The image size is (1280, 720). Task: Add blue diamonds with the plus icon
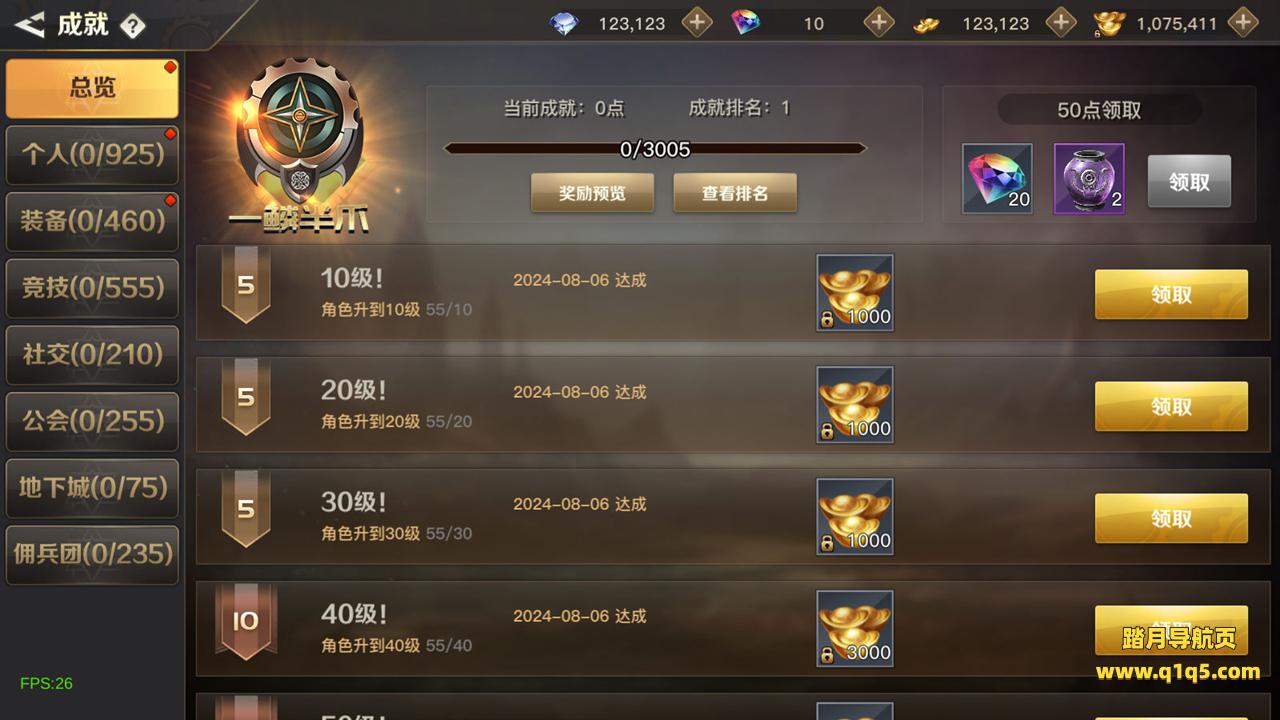click(697, 22)
